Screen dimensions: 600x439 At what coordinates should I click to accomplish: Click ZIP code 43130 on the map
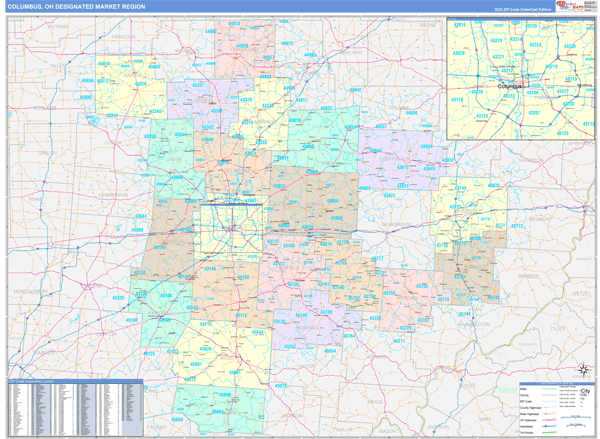tap(293, 284)
